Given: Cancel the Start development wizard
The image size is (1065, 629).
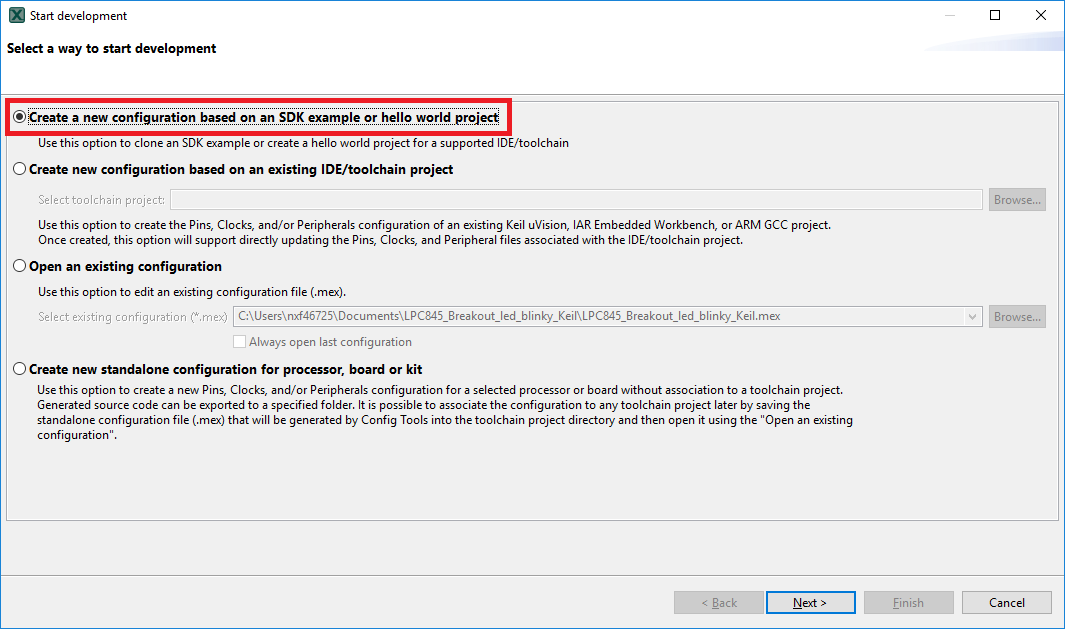Looking at the screenshot, I should 1006,603.
